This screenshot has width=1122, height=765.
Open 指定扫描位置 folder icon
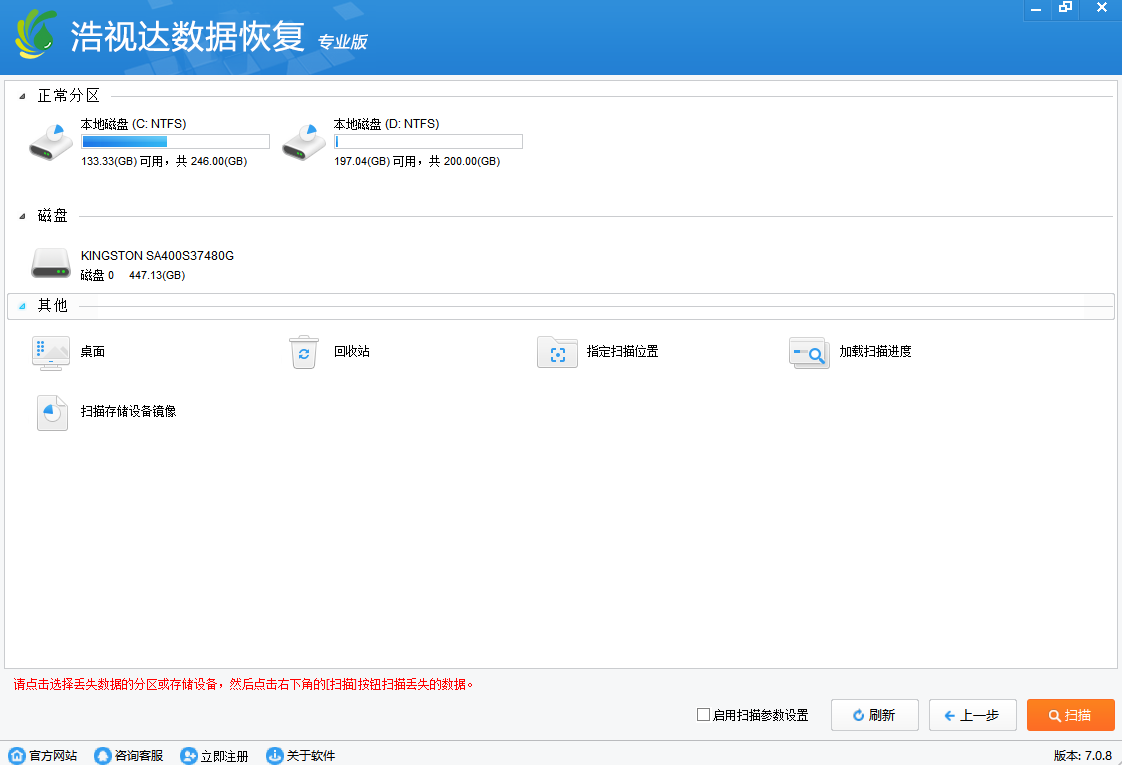pos(557,353)
